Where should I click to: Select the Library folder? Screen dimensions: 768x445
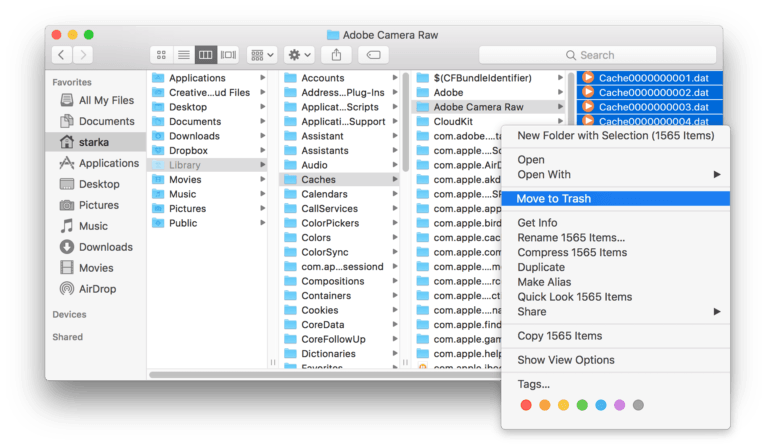tap(208, 165)
